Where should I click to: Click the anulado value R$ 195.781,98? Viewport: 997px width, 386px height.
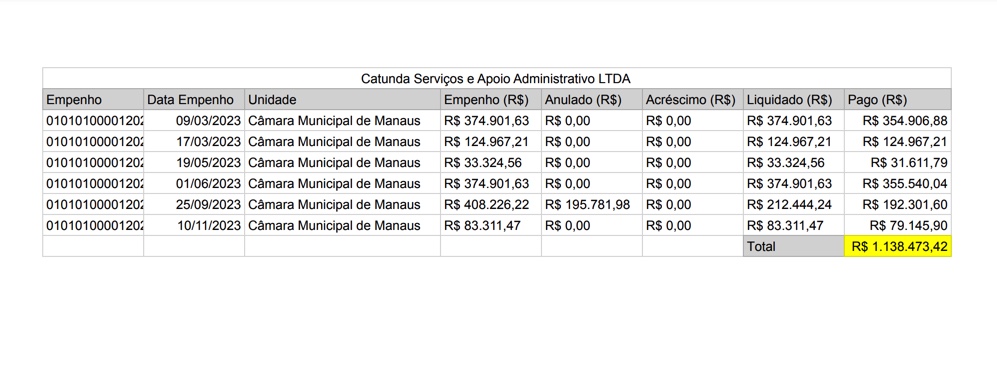(591, 205)
